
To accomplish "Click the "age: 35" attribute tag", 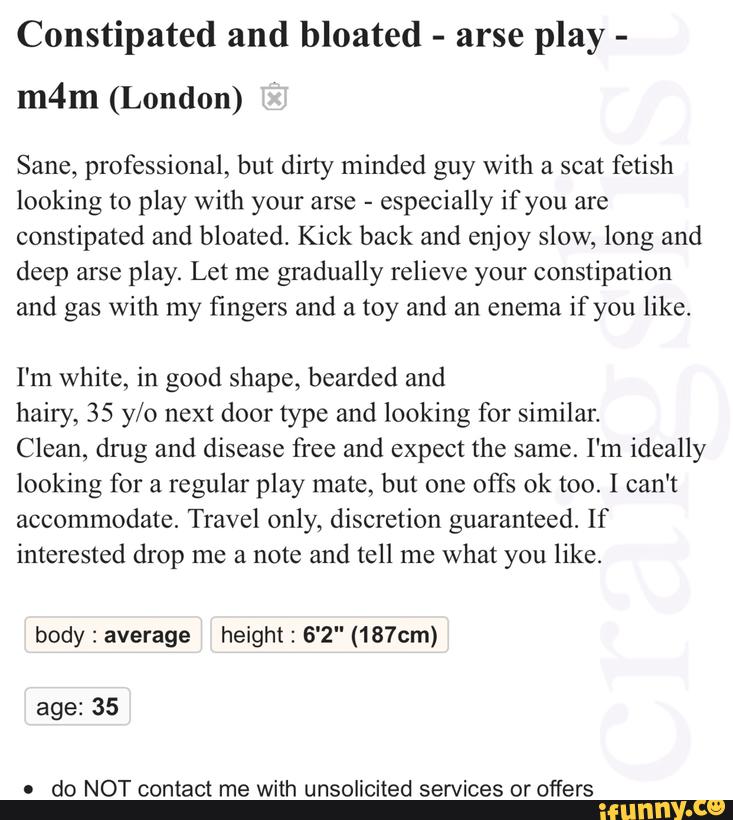I will click(x=77, y=708).
